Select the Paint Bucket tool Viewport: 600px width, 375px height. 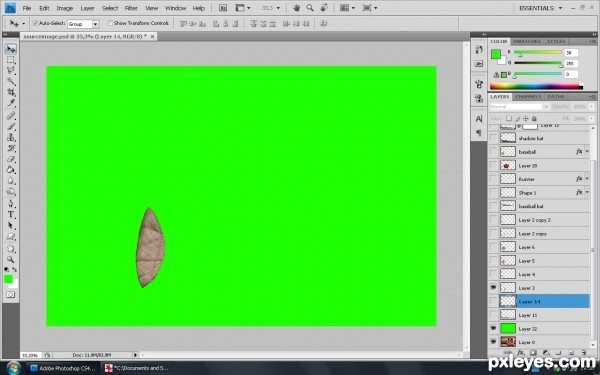coord(11,170)
